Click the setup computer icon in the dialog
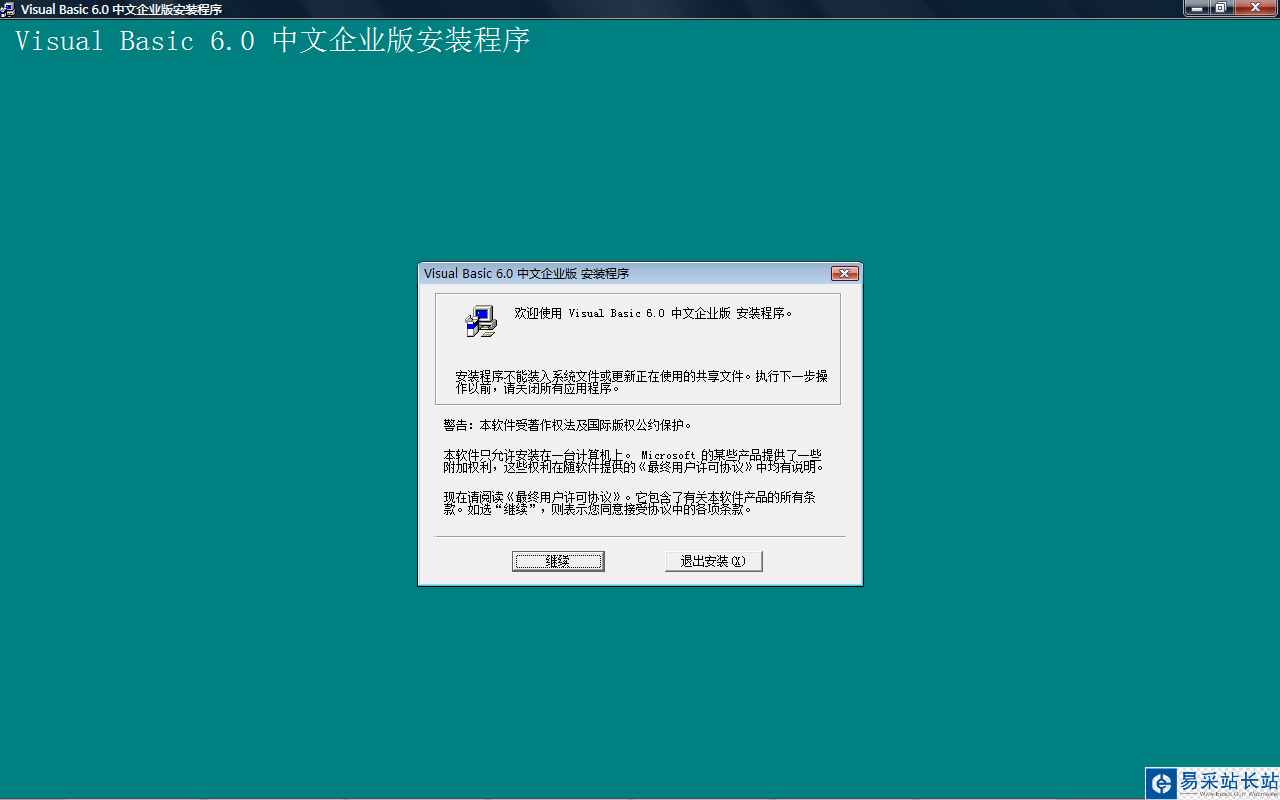The height and width of the screenshot is (800, 1280). pos(481,320)
